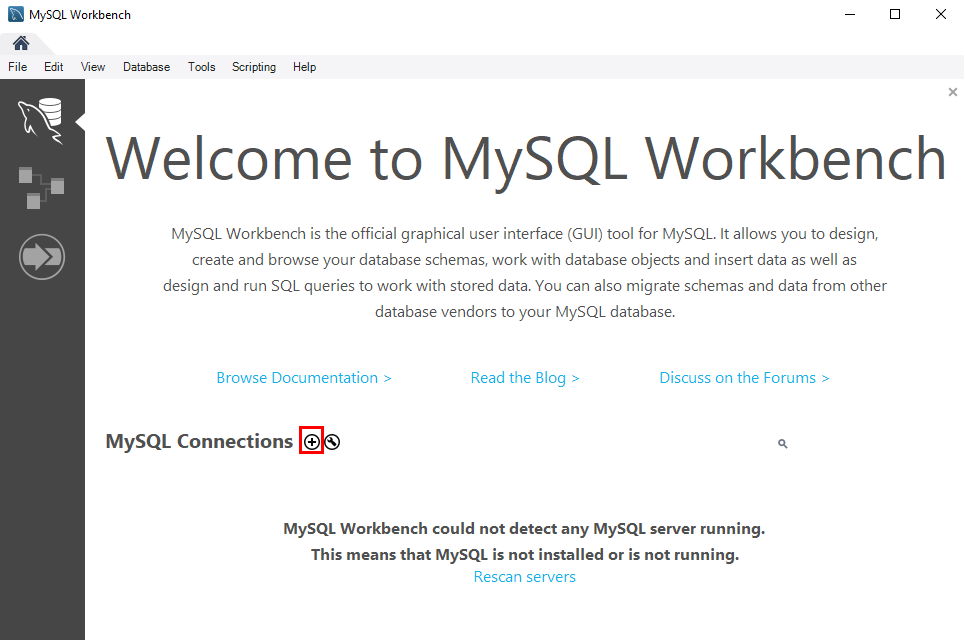The width and height of the screenshot is (965, 640).
Task: Open the Database menu
Action: [146, 67]
